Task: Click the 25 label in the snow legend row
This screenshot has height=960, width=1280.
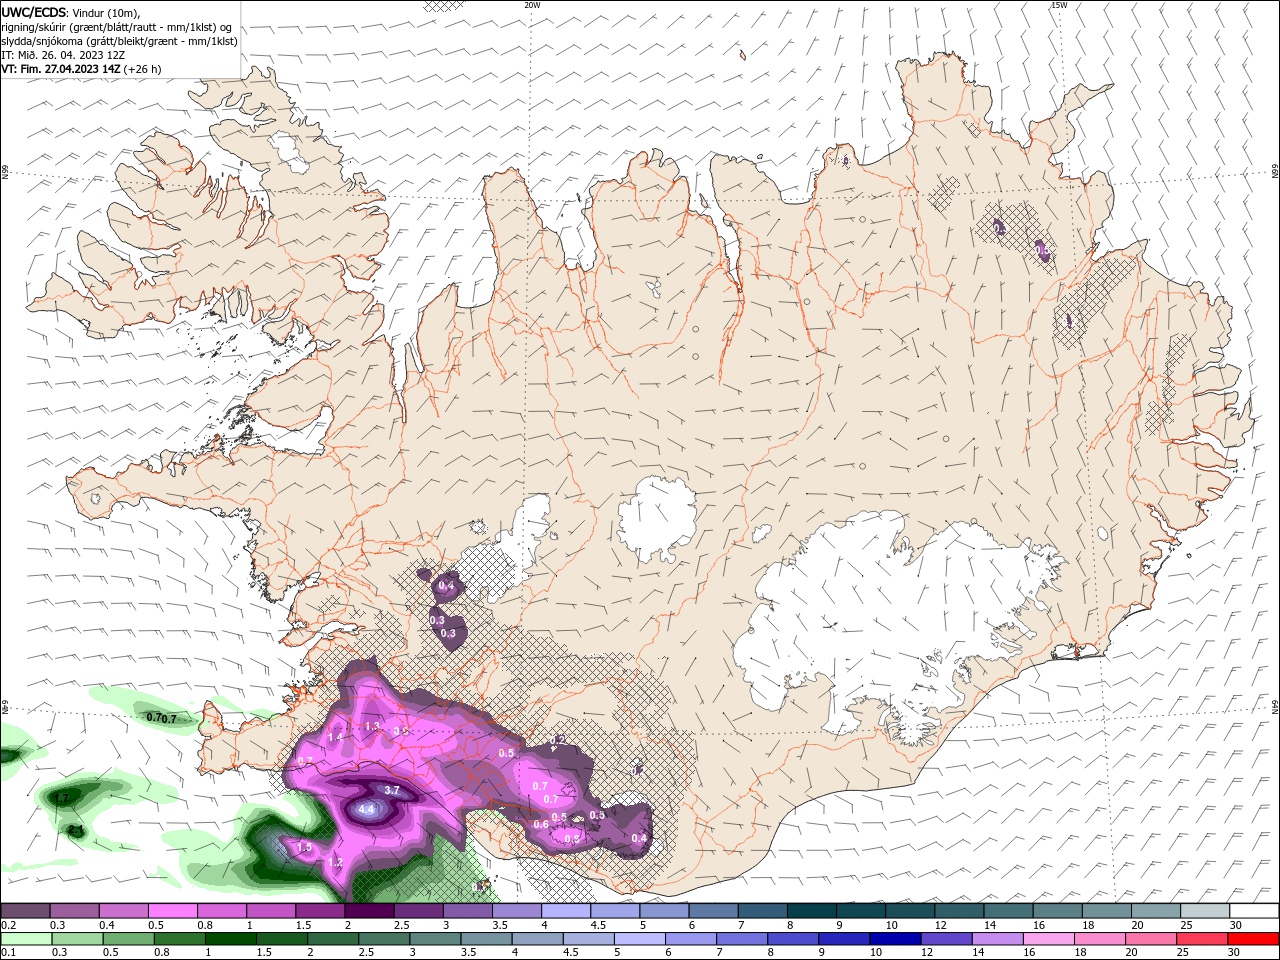Action: pyautogui.click(x=1188, y=925)
